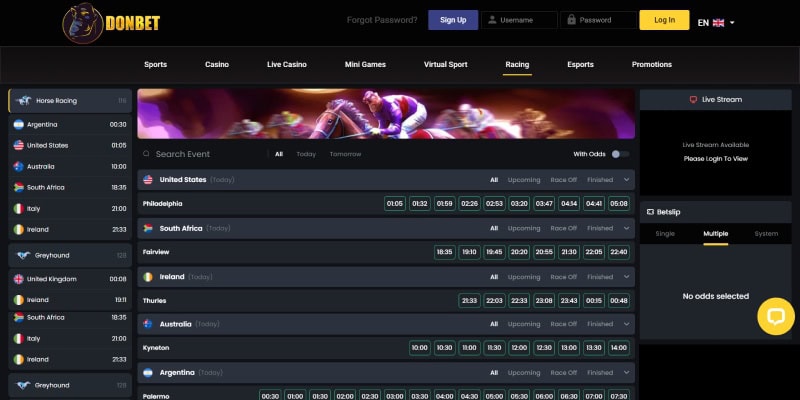Click the Forgot Password link
The width and height of the screenshot is (800, 400).
click(x=383, y=20)
